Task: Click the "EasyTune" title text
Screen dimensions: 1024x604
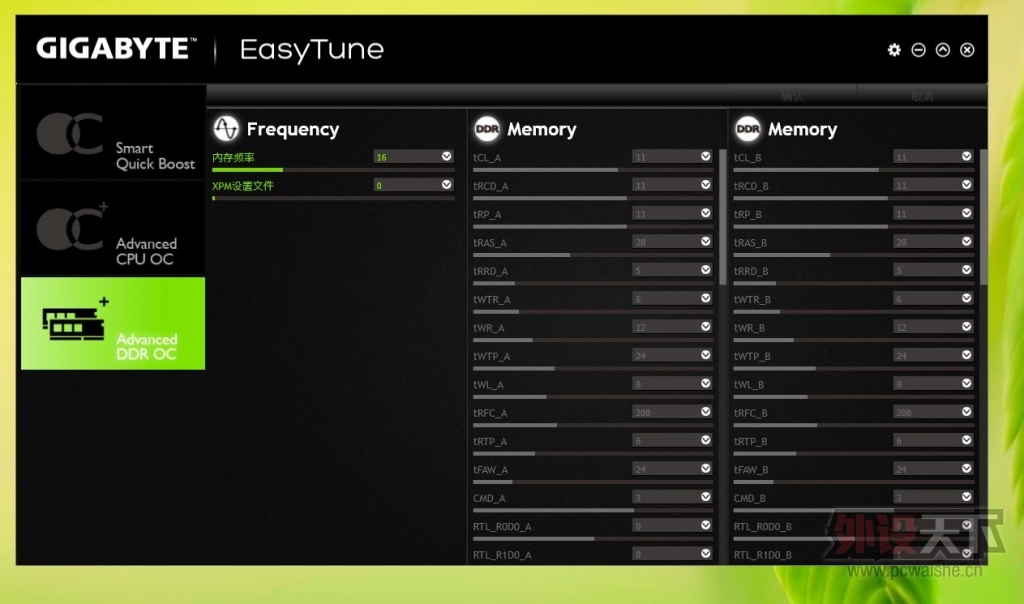Action: (312, 50)
